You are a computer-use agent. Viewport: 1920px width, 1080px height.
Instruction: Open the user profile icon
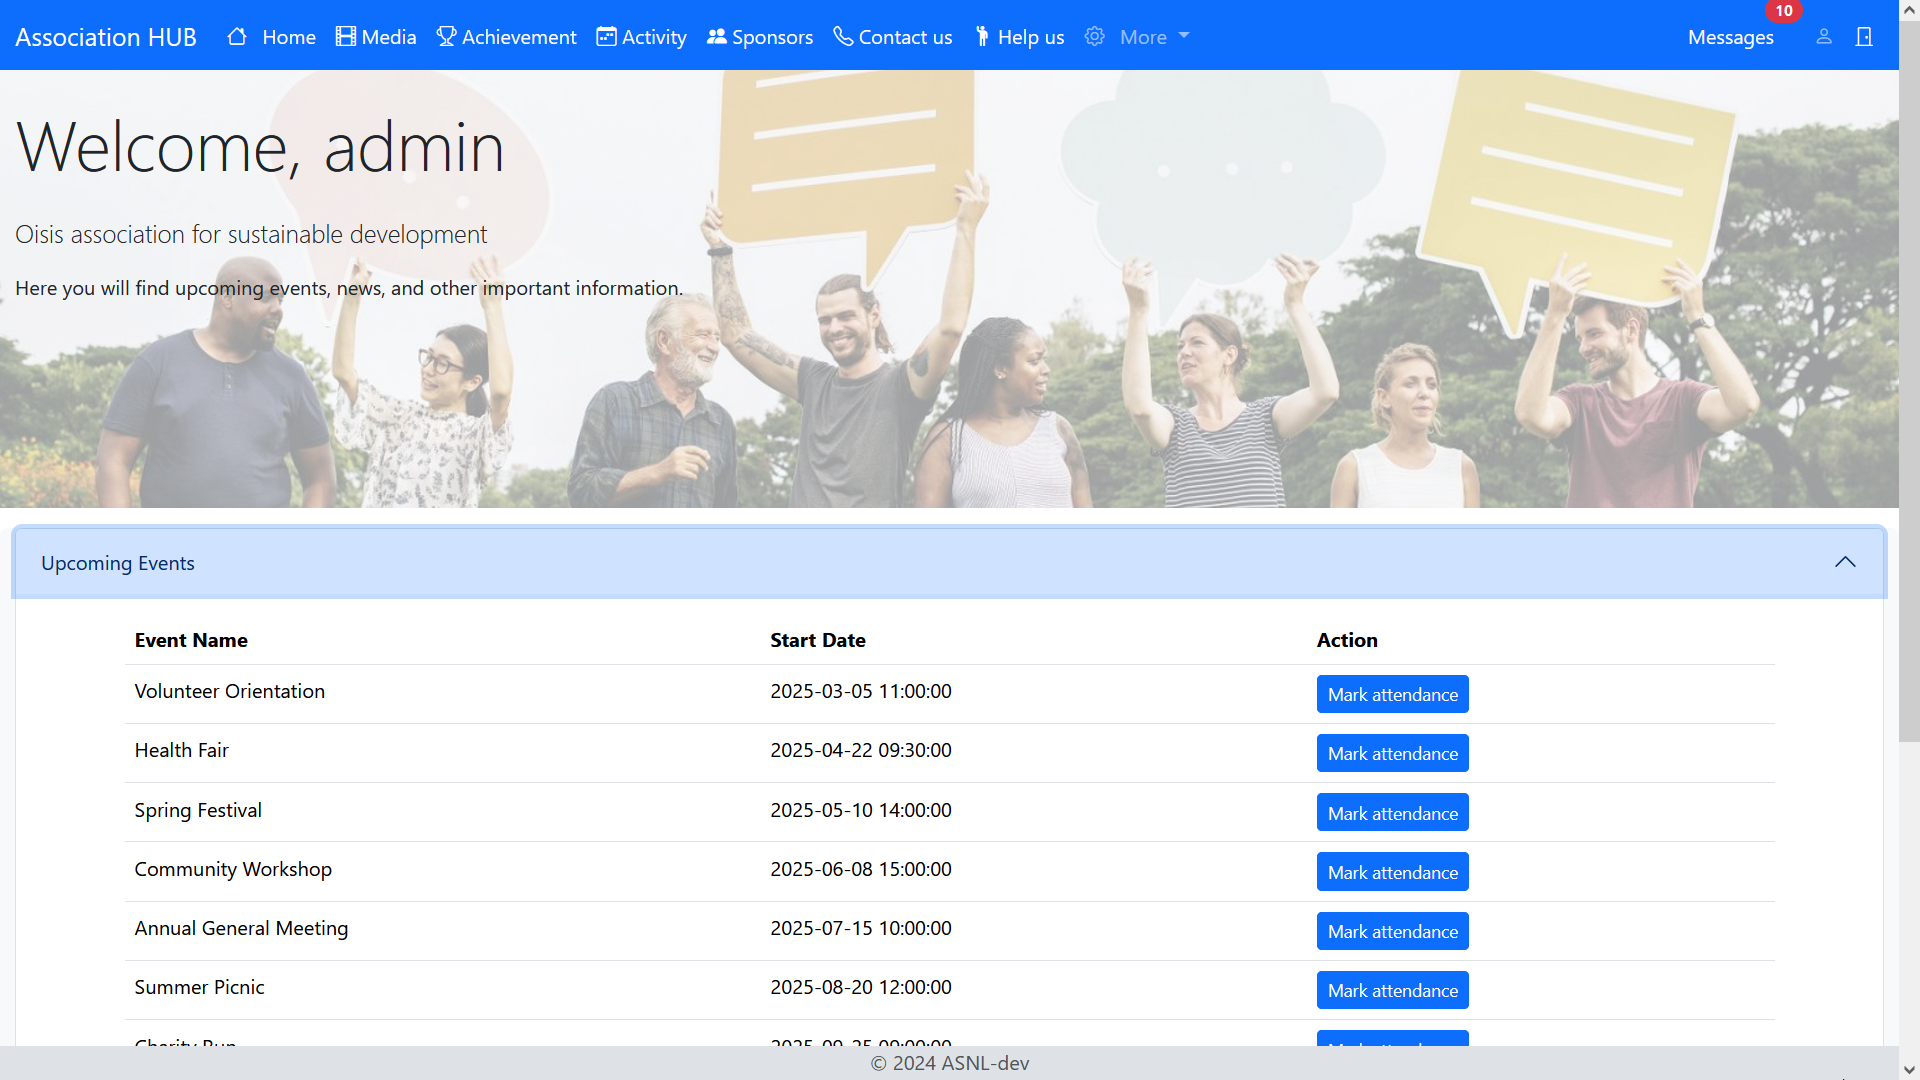coord(1824,37)
